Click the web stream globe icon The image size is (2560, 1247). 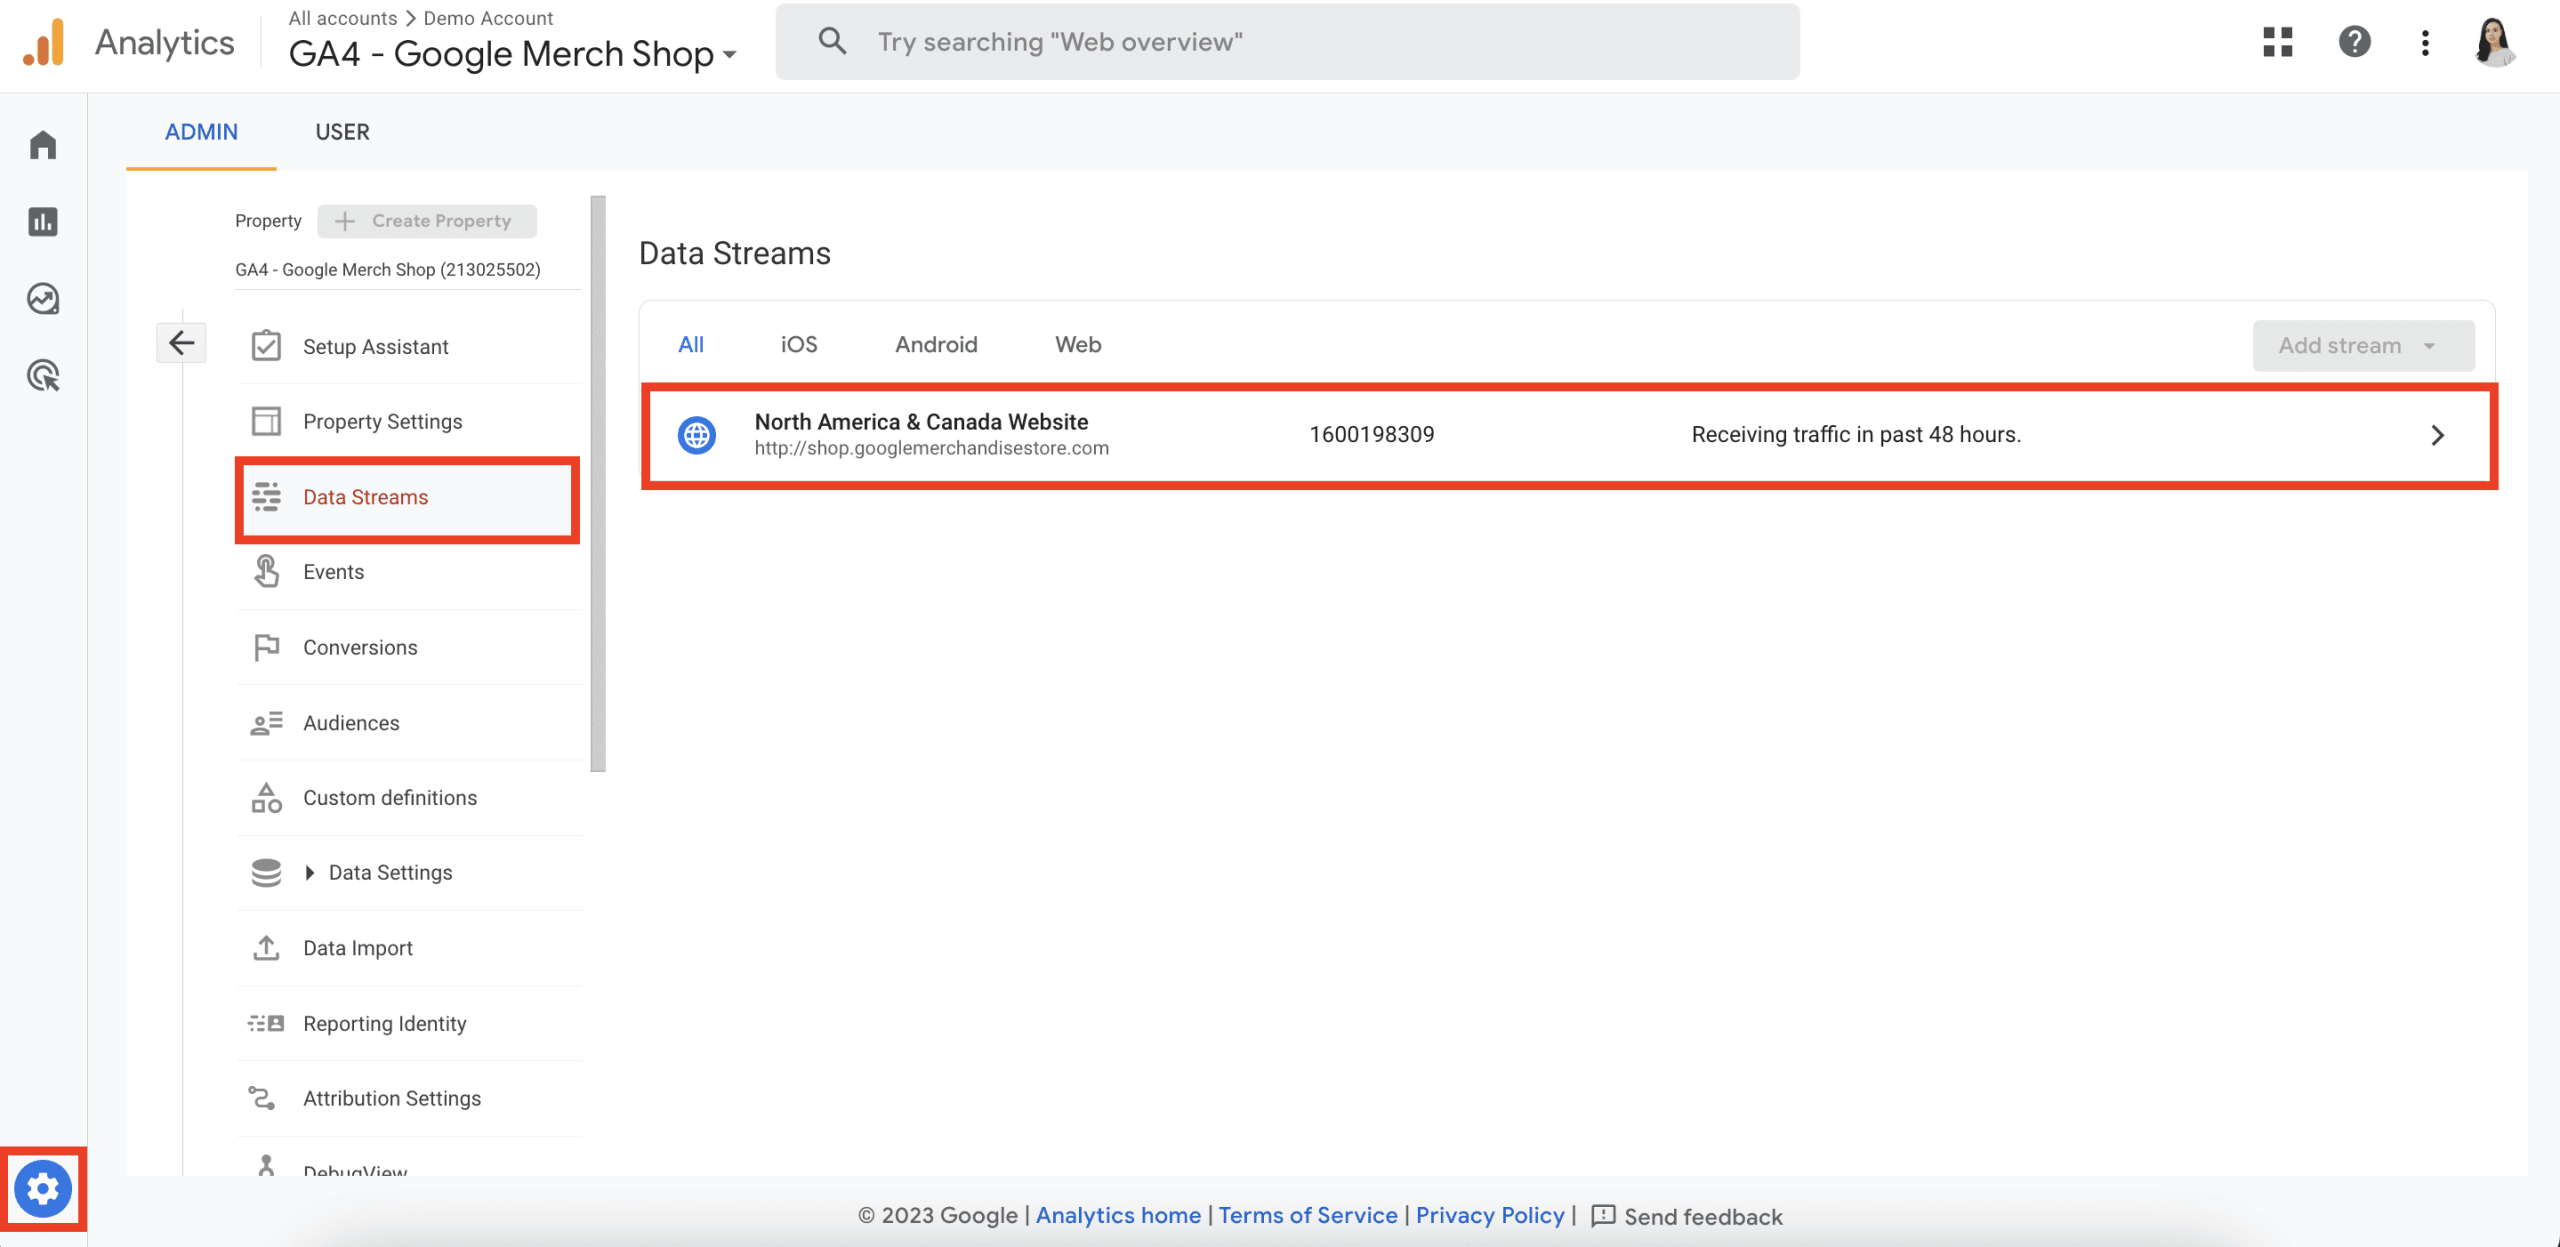pyautogui.click(x=697, y=435)
